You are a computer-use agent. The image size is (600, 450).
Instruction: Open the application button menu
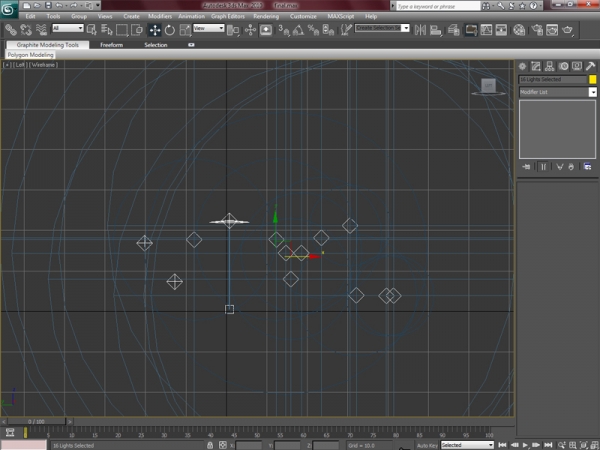pyautogui.click(x=8, y=9)
